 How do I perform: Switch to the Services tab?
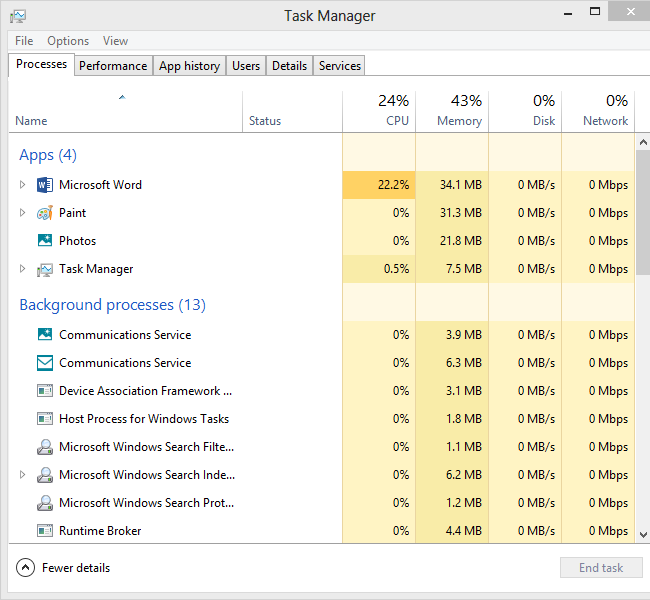pyautogui.click(x=340, y=66)
